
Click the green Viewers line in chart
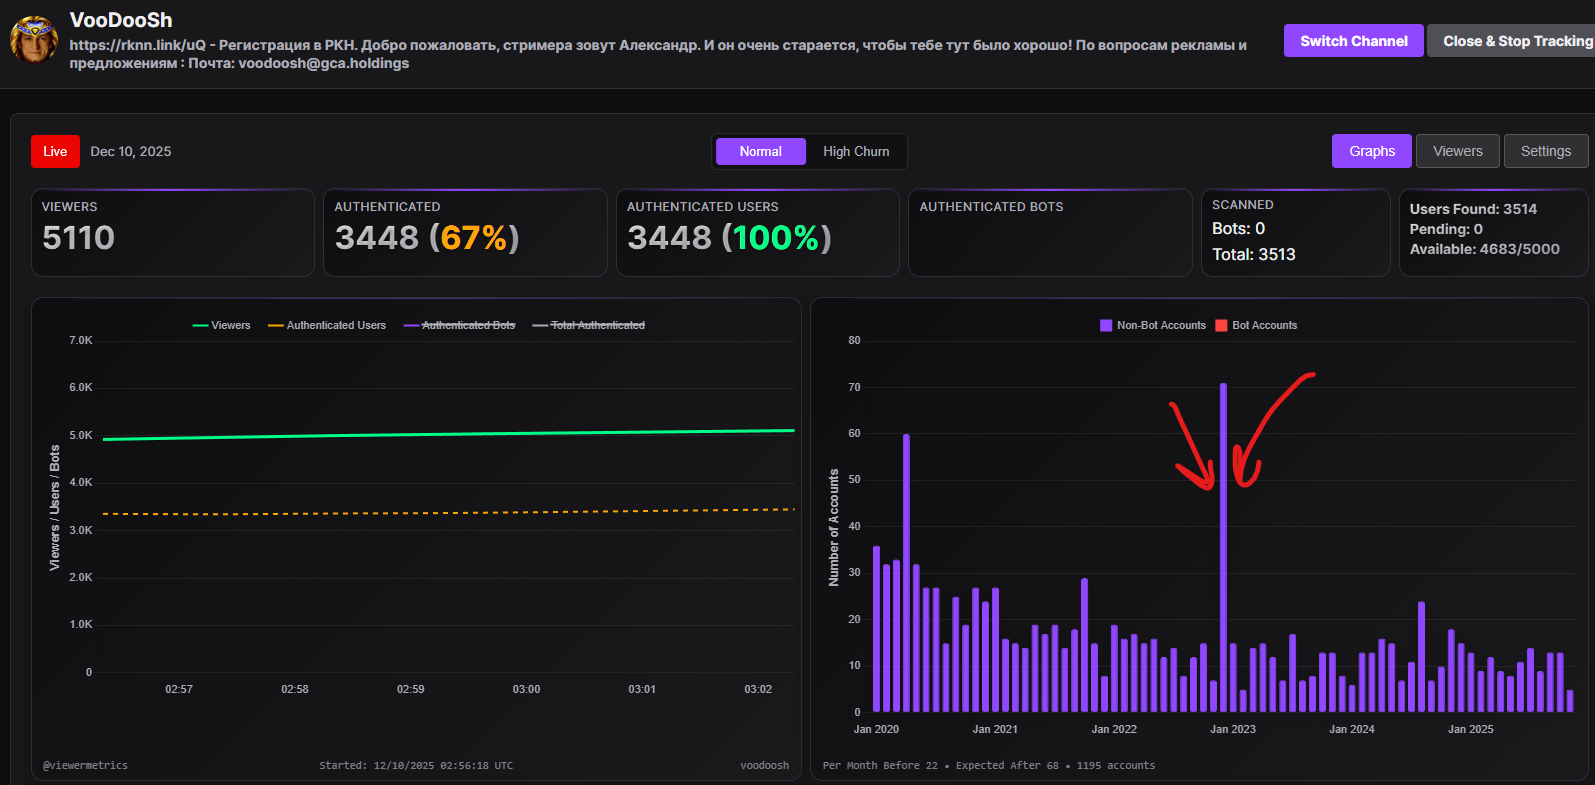point(450,435)
